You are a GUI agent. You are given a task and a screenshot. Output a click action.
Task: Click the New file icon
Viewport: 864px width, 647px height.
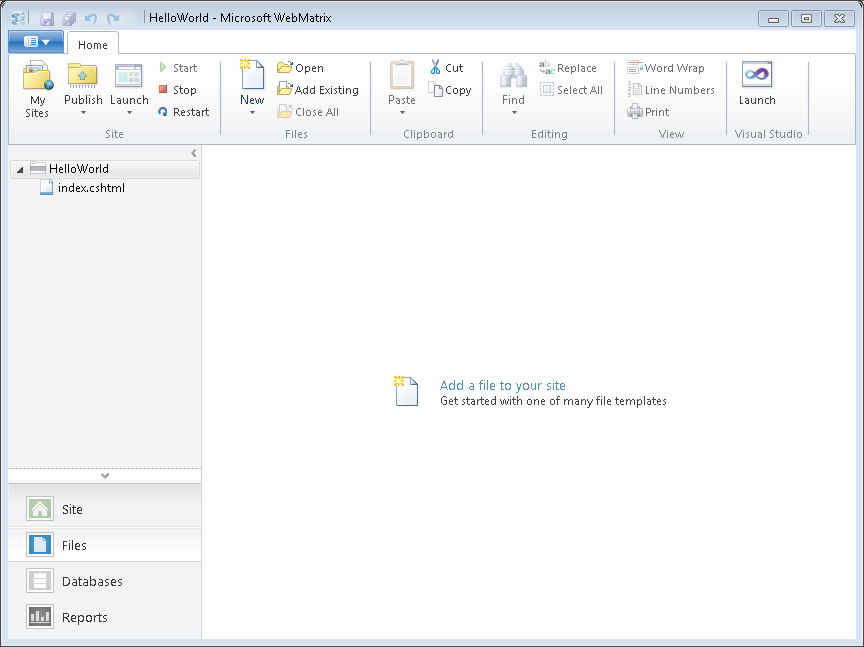252,74
